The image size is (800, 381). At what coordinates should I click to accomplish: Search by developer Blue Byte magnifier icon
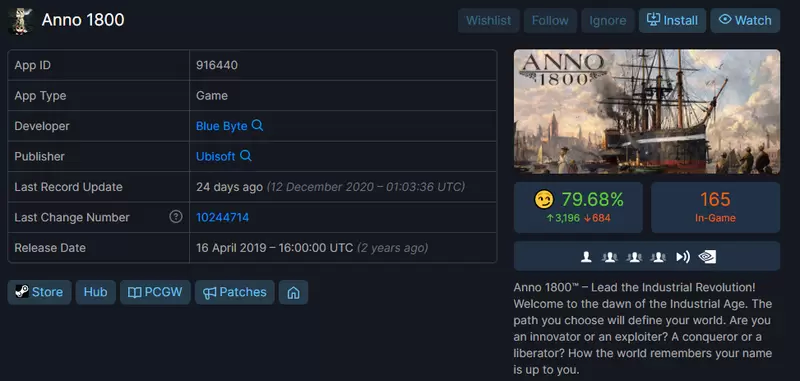tap(258, 125)
